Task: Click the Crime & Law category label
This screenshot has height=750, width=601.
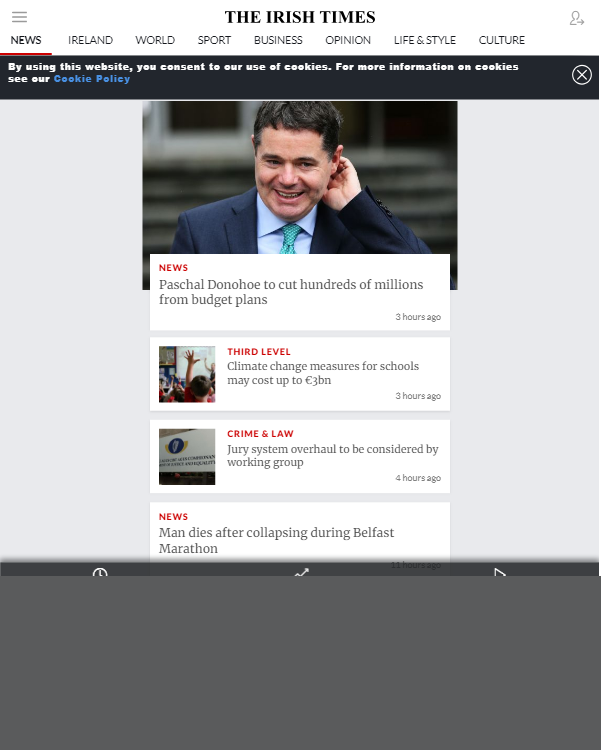Action: click(260, 434)
